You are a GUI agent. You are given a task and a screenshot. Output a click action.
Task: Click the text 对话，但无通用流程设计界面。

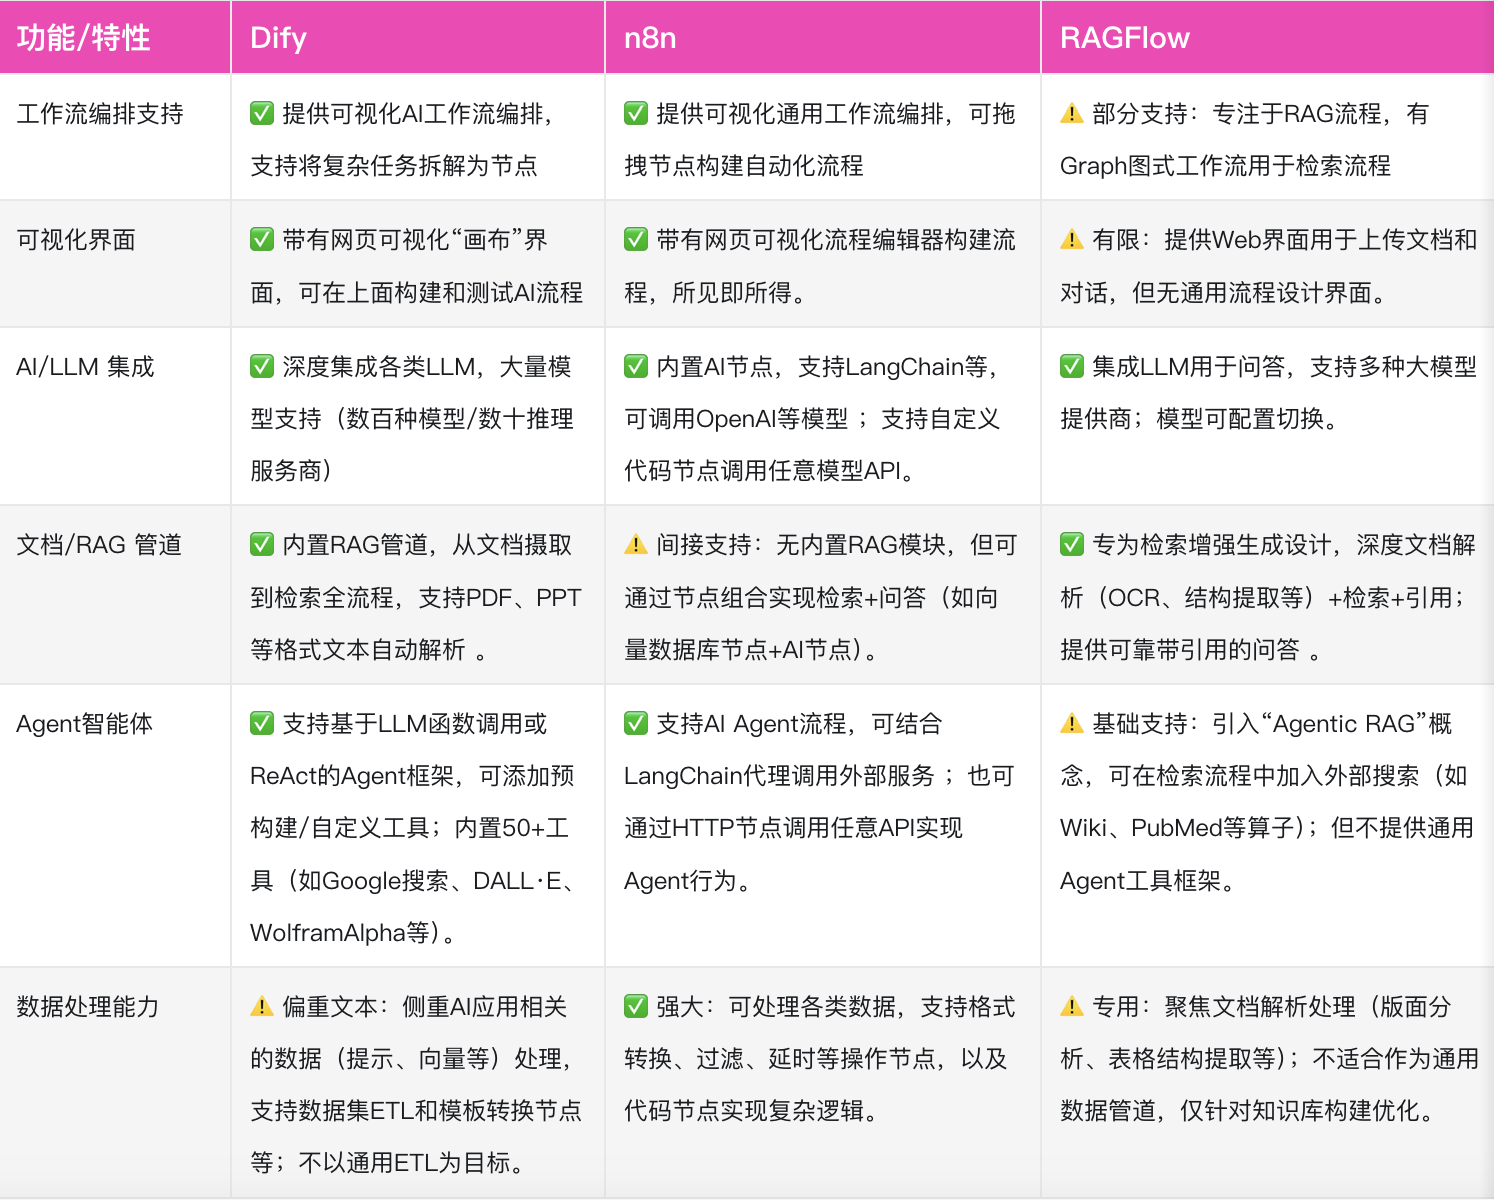1223,293
